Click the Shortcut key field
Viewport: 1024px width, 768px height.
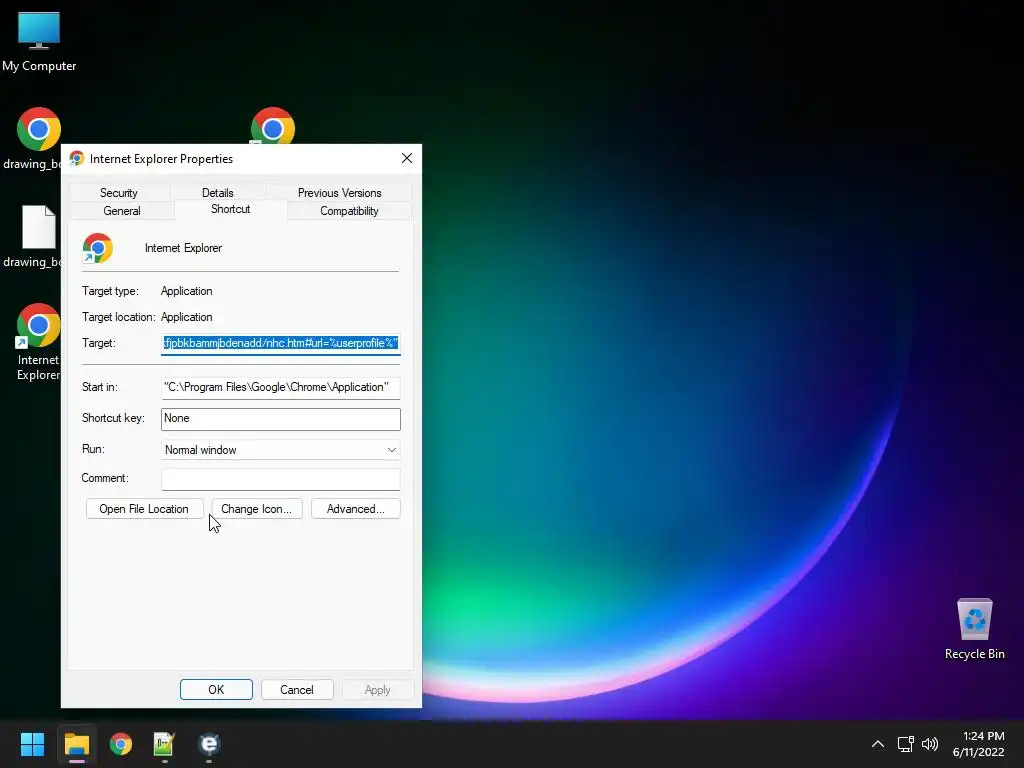(281, 419)
